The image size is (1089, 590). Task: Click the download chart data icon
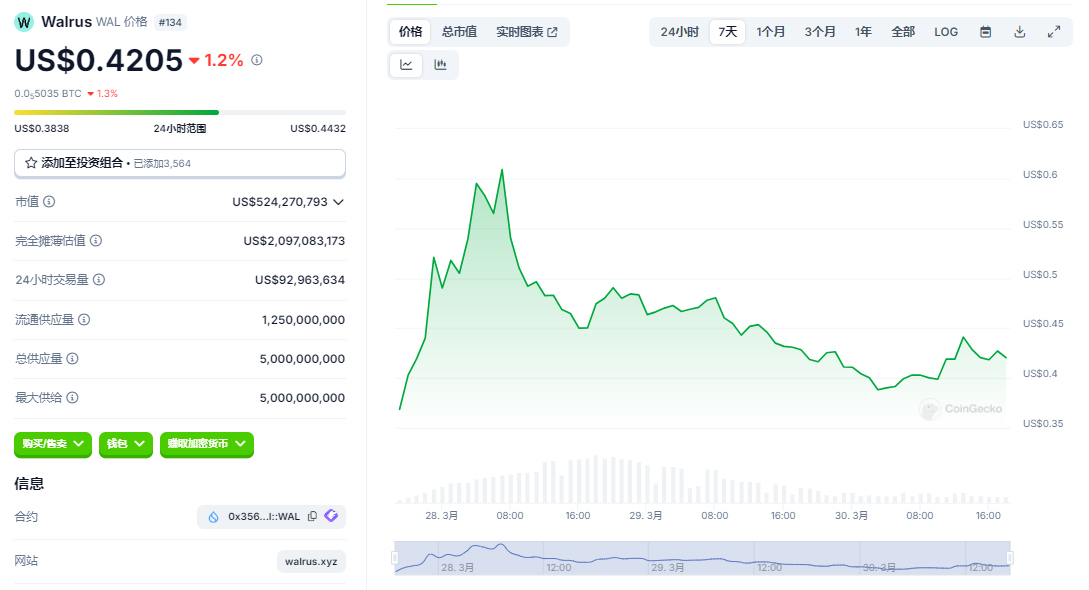point(1019,32)
